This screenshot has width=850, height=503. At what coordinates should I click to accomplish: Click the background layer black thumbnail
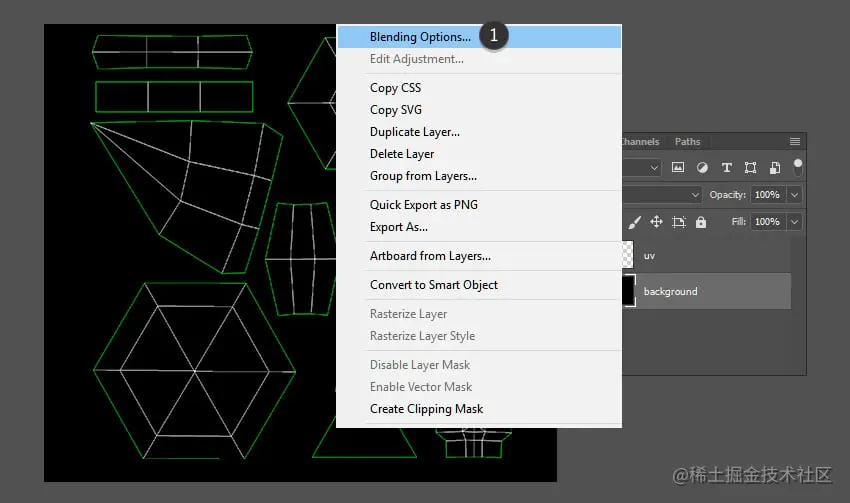[x=628, y=291]
